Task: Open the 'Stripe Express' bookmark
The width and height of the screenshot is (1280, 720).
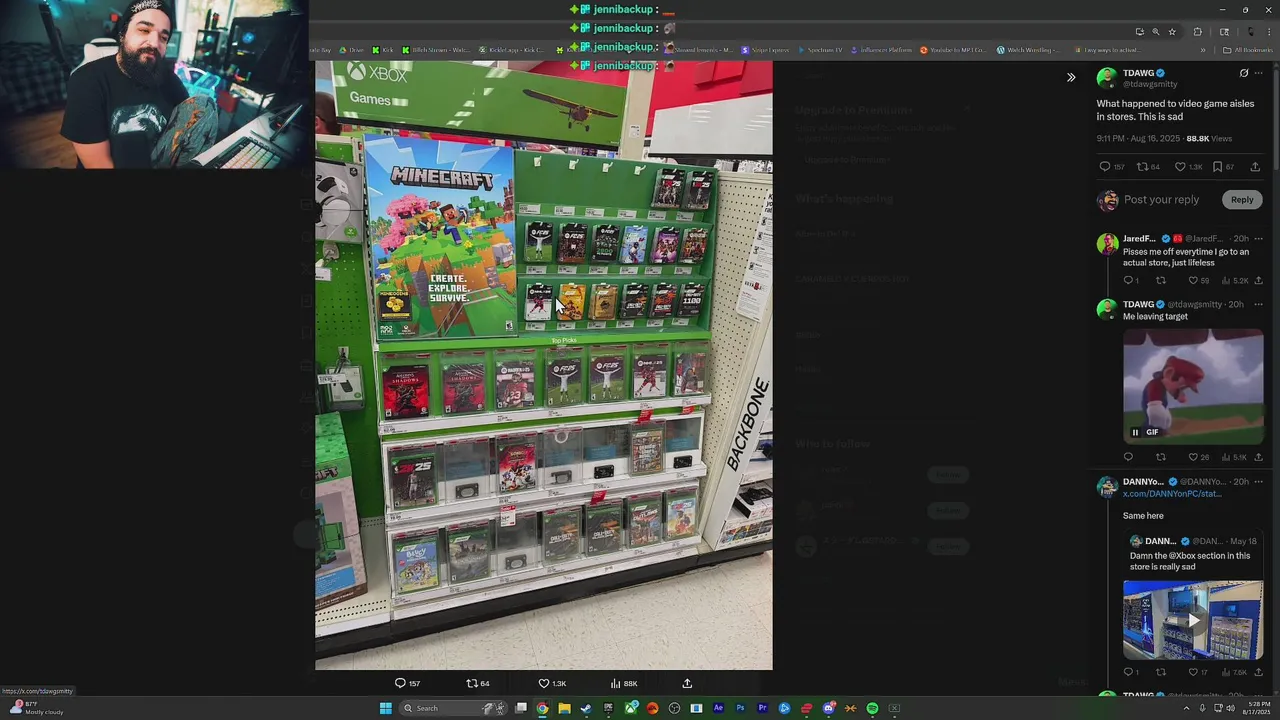Action: click(765, 50)
